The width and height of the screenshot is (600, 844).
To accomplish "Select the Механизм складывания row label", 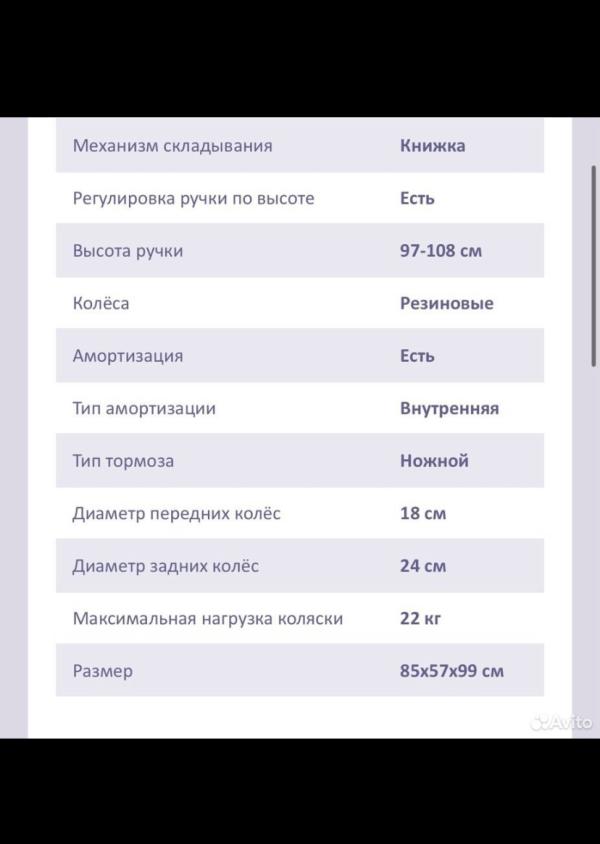I will pos(173,146).
